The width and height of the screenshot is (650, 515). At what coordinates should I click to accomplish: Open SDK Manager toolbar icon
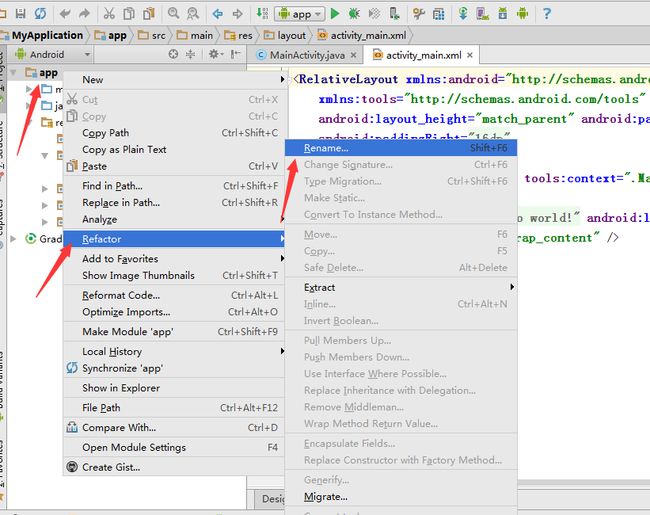point(502,14)
